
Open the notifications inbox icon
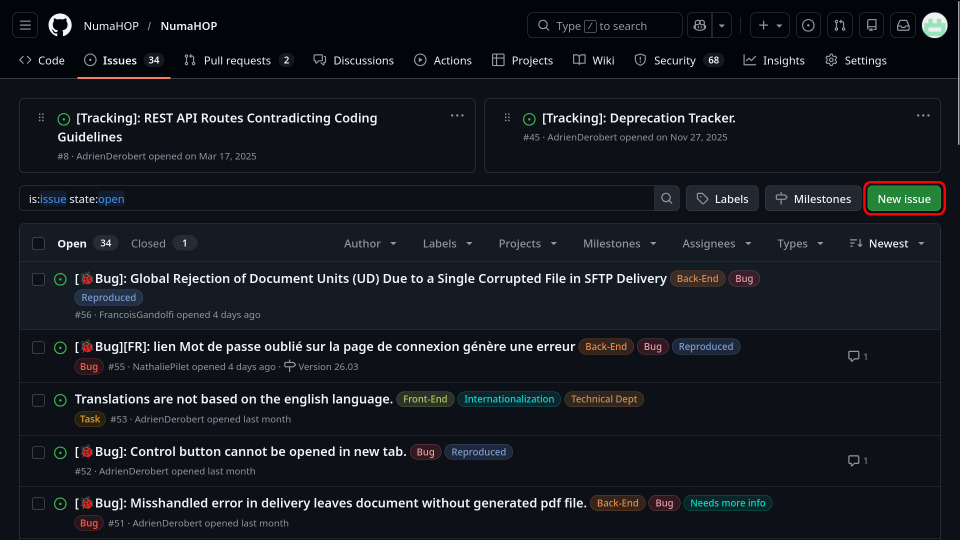[901, 25]
